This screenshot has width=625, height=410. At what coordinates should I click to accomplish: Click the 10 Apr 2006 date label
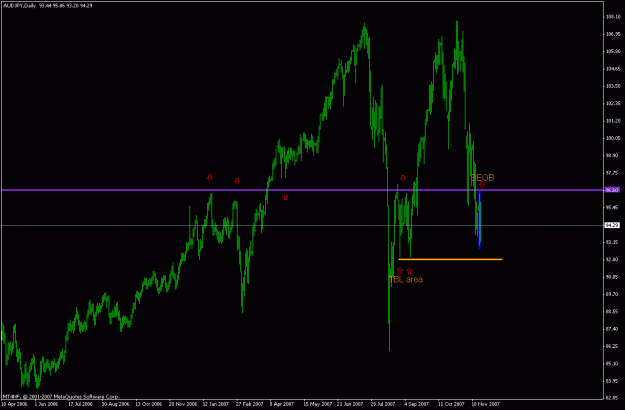click(14, 404)
